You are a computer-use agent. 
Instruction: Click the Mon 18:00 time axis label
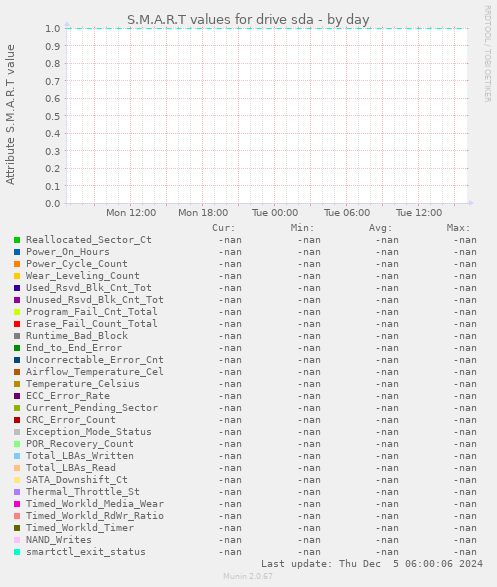tap(203, 213)
